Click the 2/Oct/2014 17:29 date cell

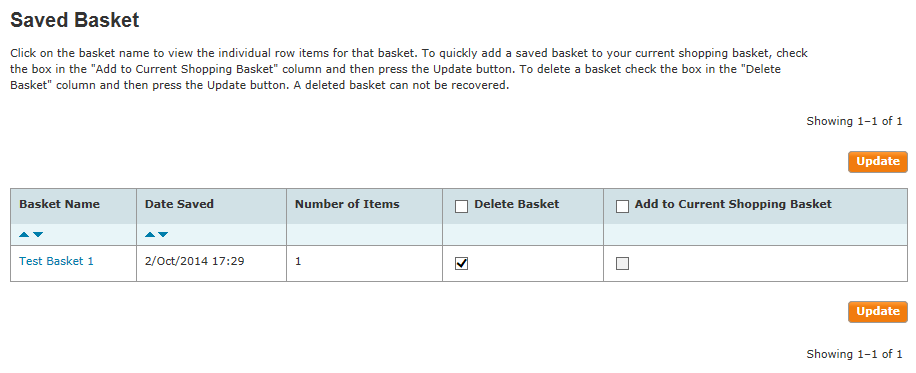[195, 261]
